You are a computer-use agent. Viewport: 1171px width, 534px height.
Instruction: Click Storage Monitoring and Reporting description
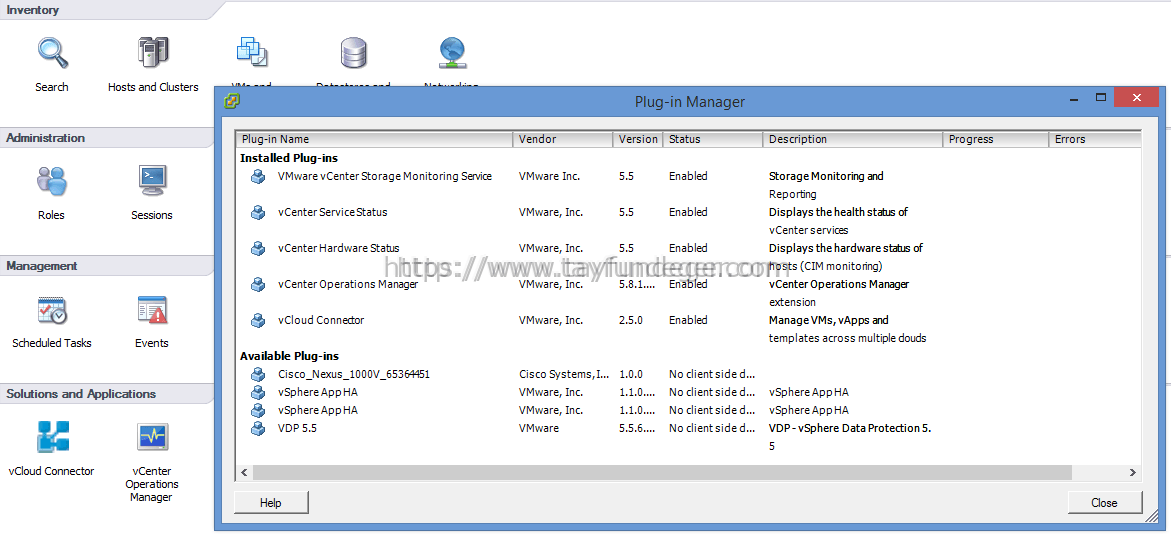(x=826, y=185)
